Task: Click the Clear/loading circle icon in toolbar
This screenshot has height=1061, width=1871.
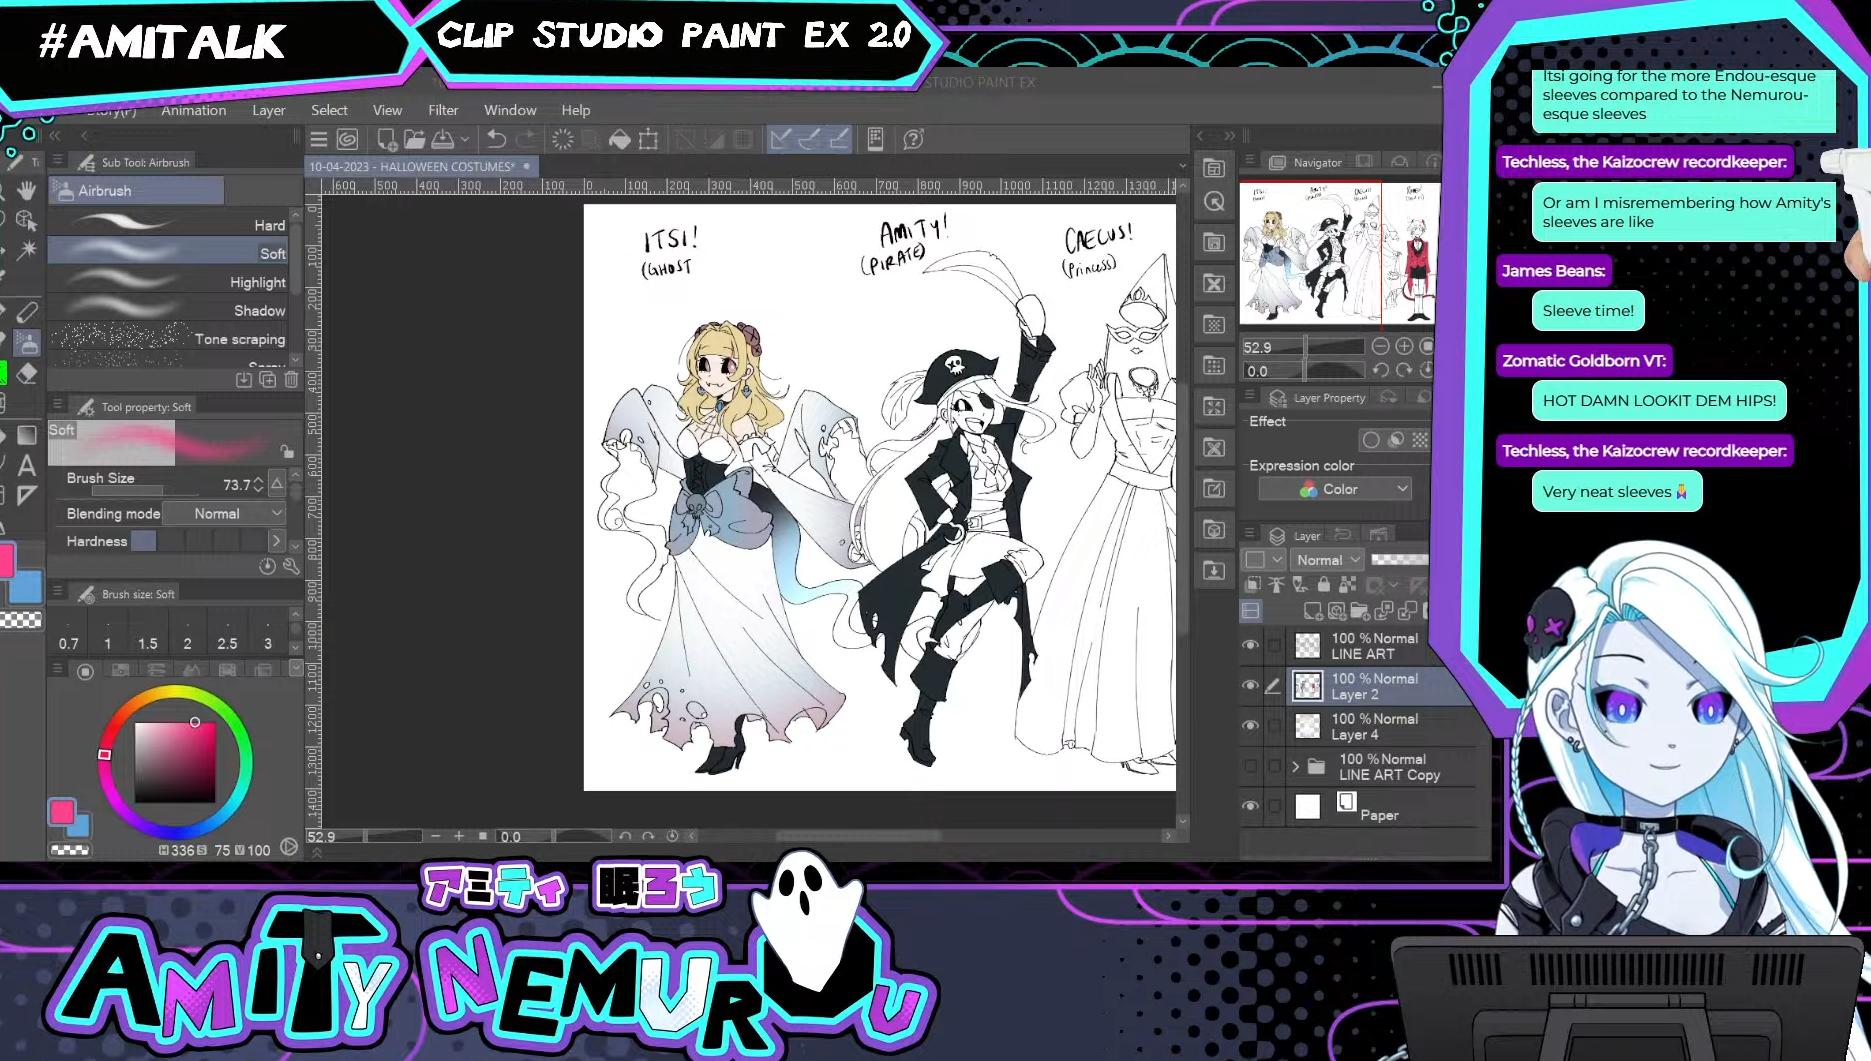Action: coord(563,139)
